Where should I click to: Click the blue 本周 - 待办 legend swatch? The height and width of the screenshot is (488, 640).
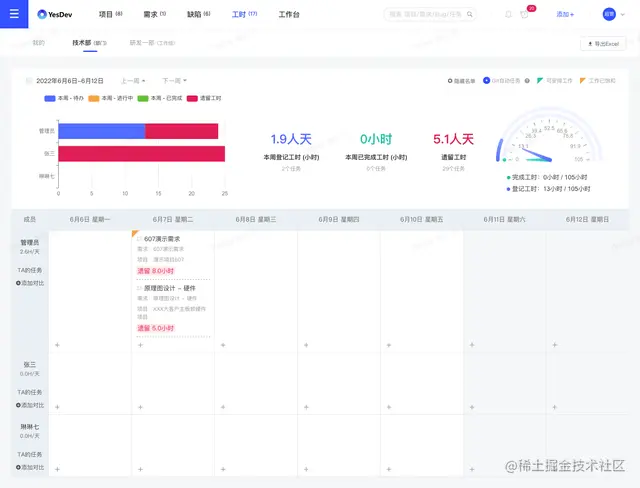coord(50,98)
